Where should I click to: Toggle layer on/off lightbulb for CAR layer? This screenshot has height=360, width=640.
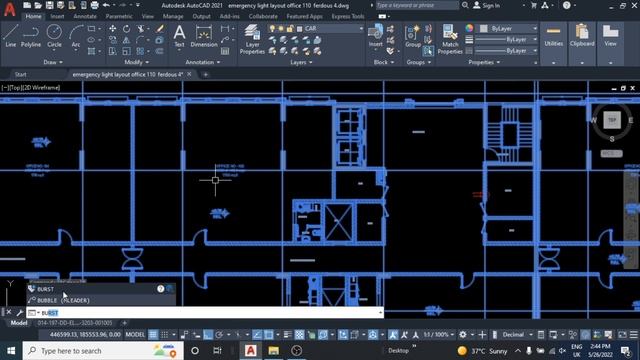[x=272, y=29]
